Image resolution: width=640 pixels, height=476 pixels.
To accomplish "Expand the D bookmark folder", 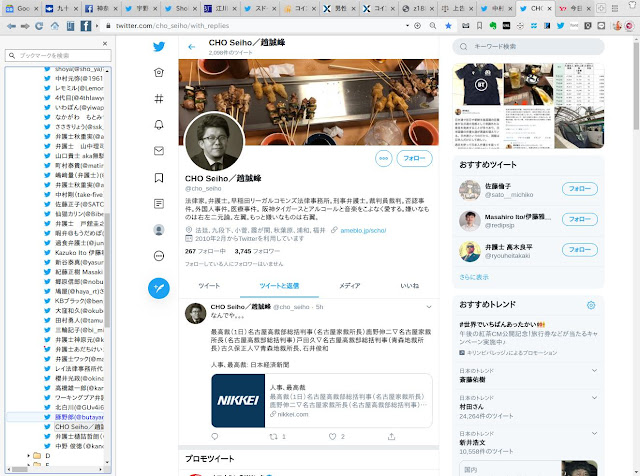I will tap(28, 455).
